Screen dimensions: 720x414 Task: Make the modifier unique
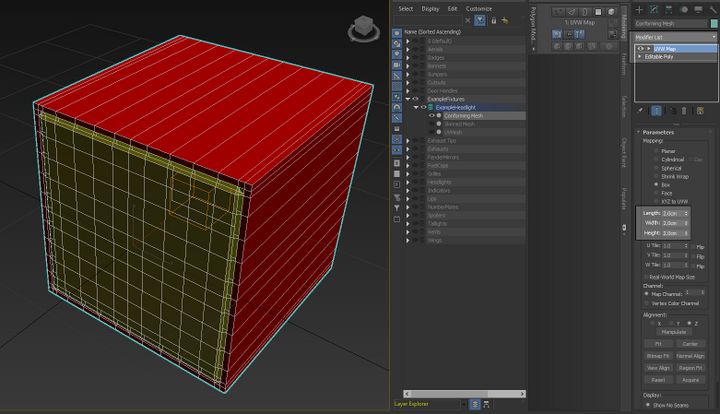coord(672,111)
